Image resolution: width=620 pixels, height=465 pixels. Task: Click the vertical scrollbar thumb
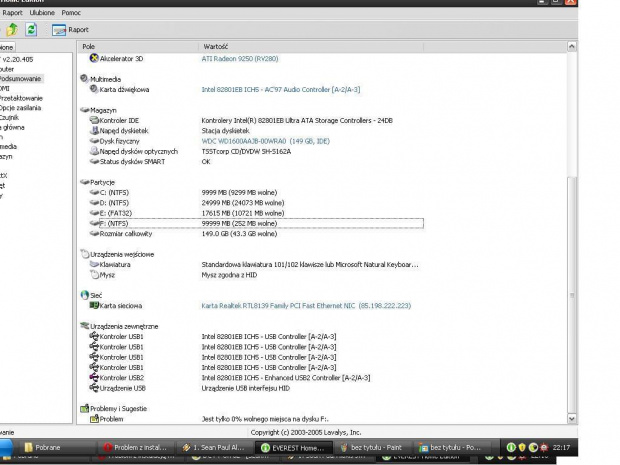pyautogui.click(x=571, y=295)
